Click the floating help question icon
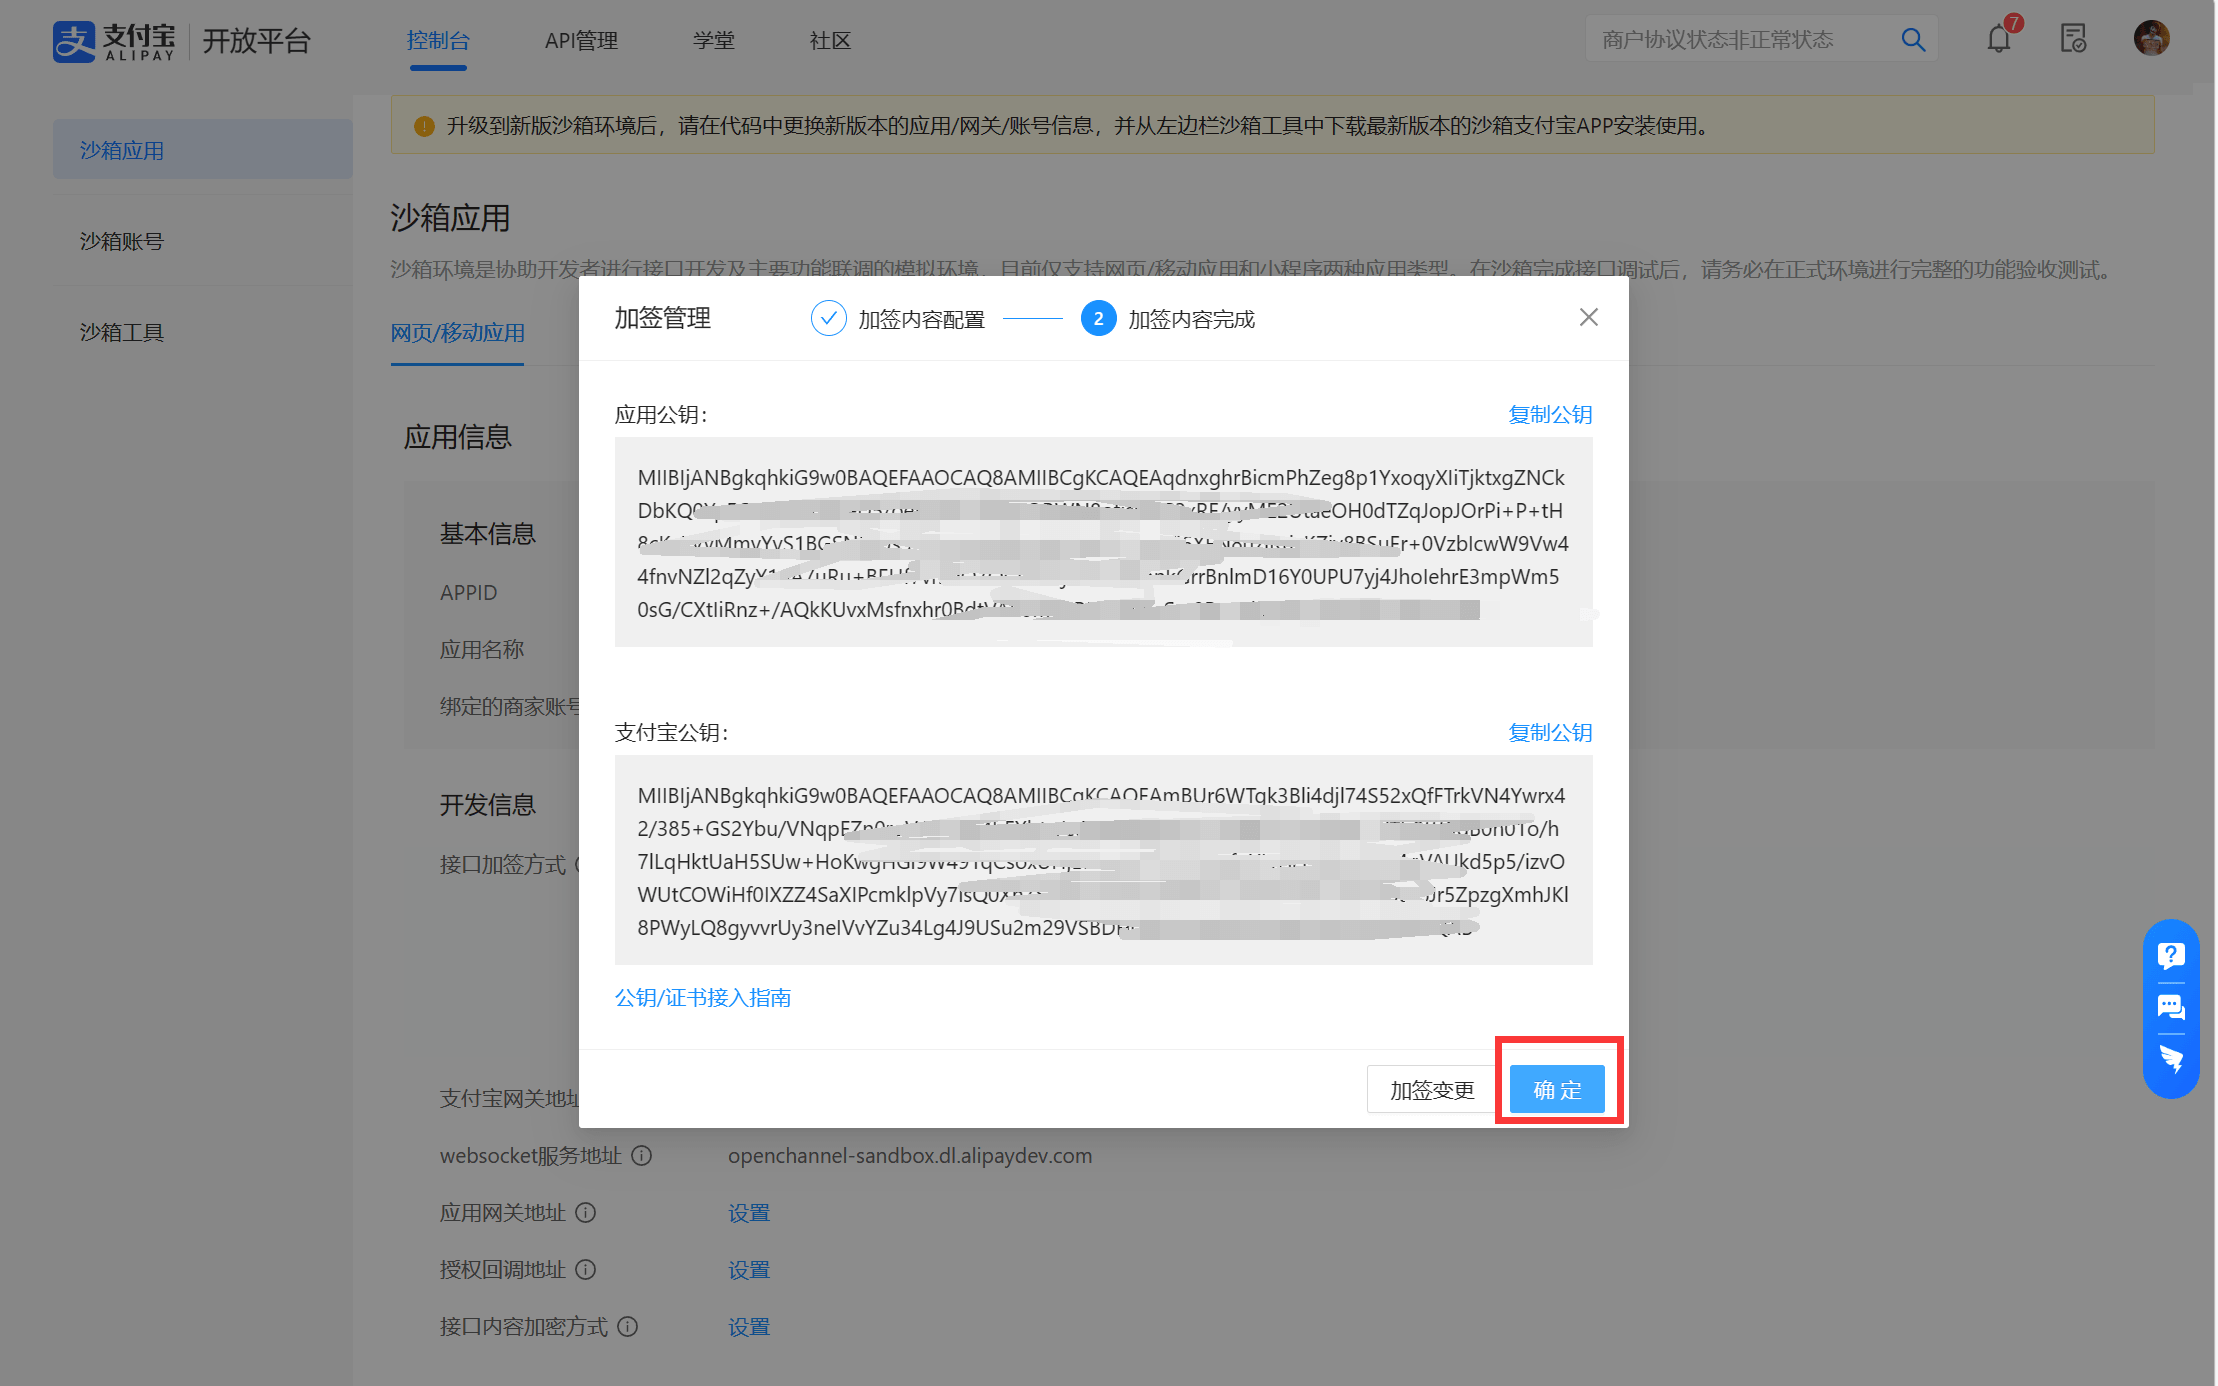The height and width of the screenshot is (1386, 2218). (x=2170, y=955)
